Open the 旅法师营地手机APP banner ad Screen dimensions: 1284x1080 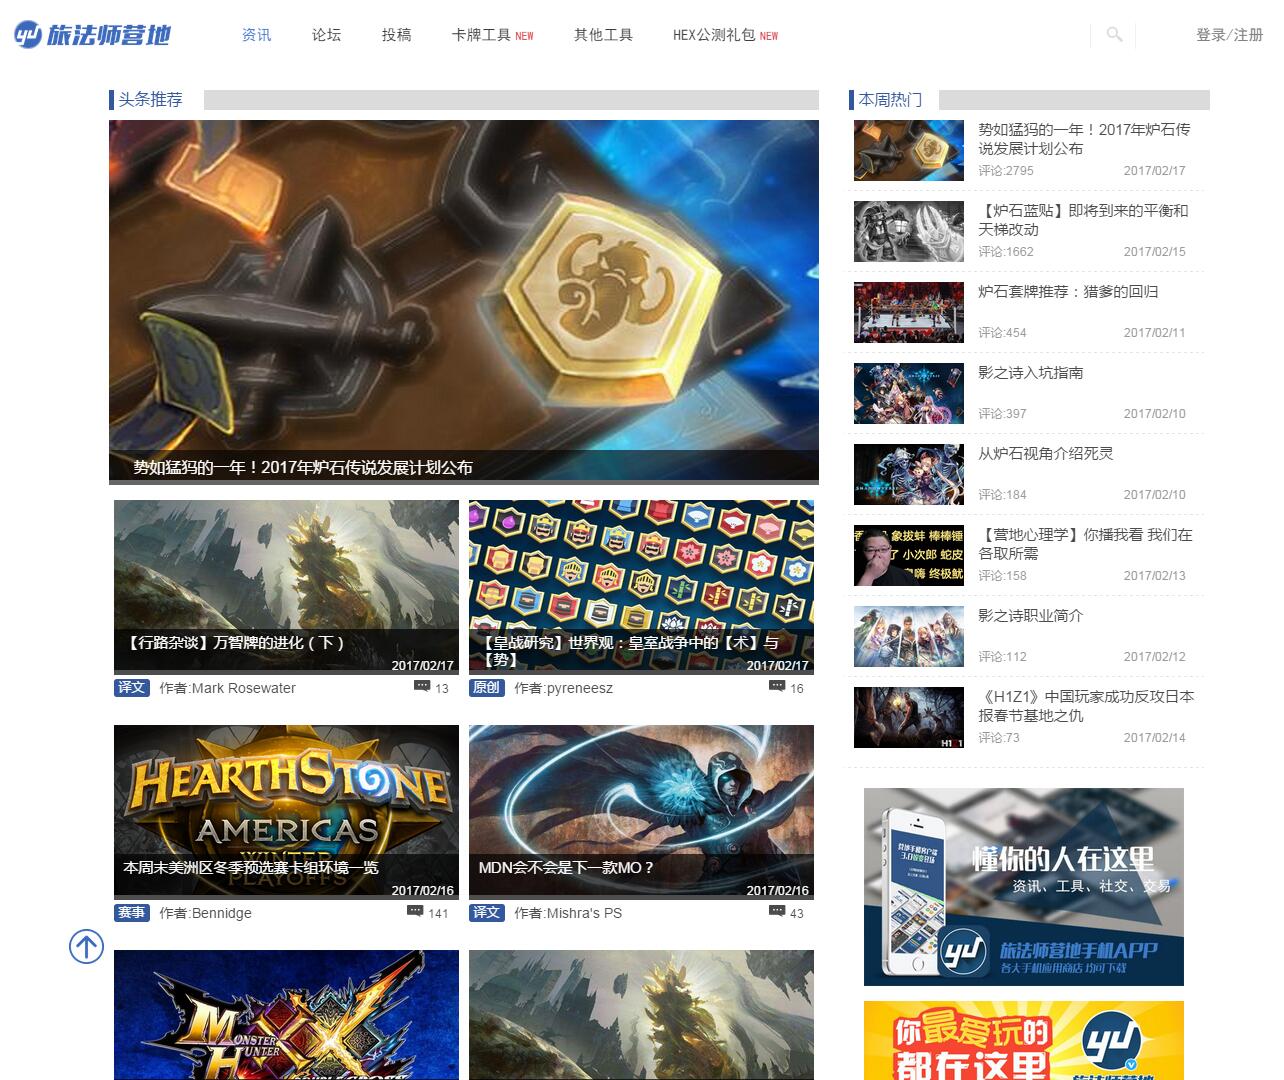1024,887
